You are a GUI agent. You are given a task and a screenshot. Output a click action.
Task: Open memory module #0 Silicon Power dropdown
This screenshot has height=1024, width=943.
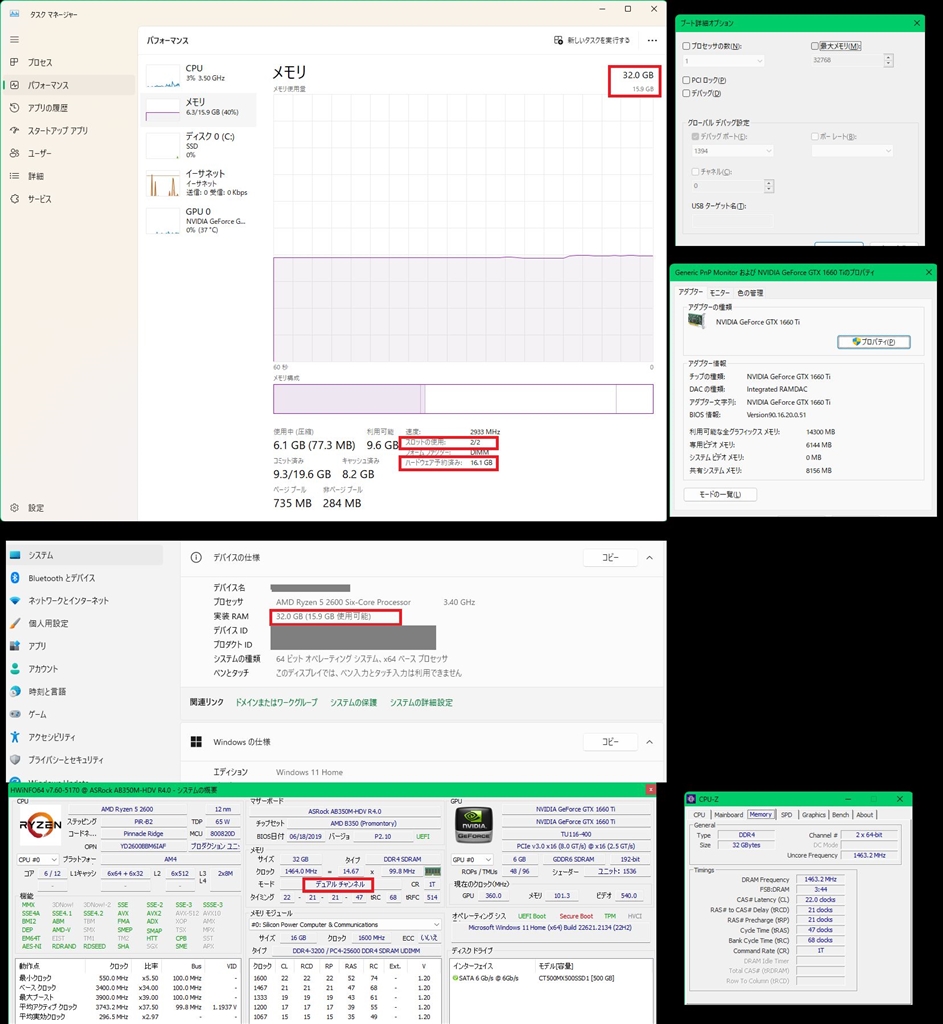(345, 925)
